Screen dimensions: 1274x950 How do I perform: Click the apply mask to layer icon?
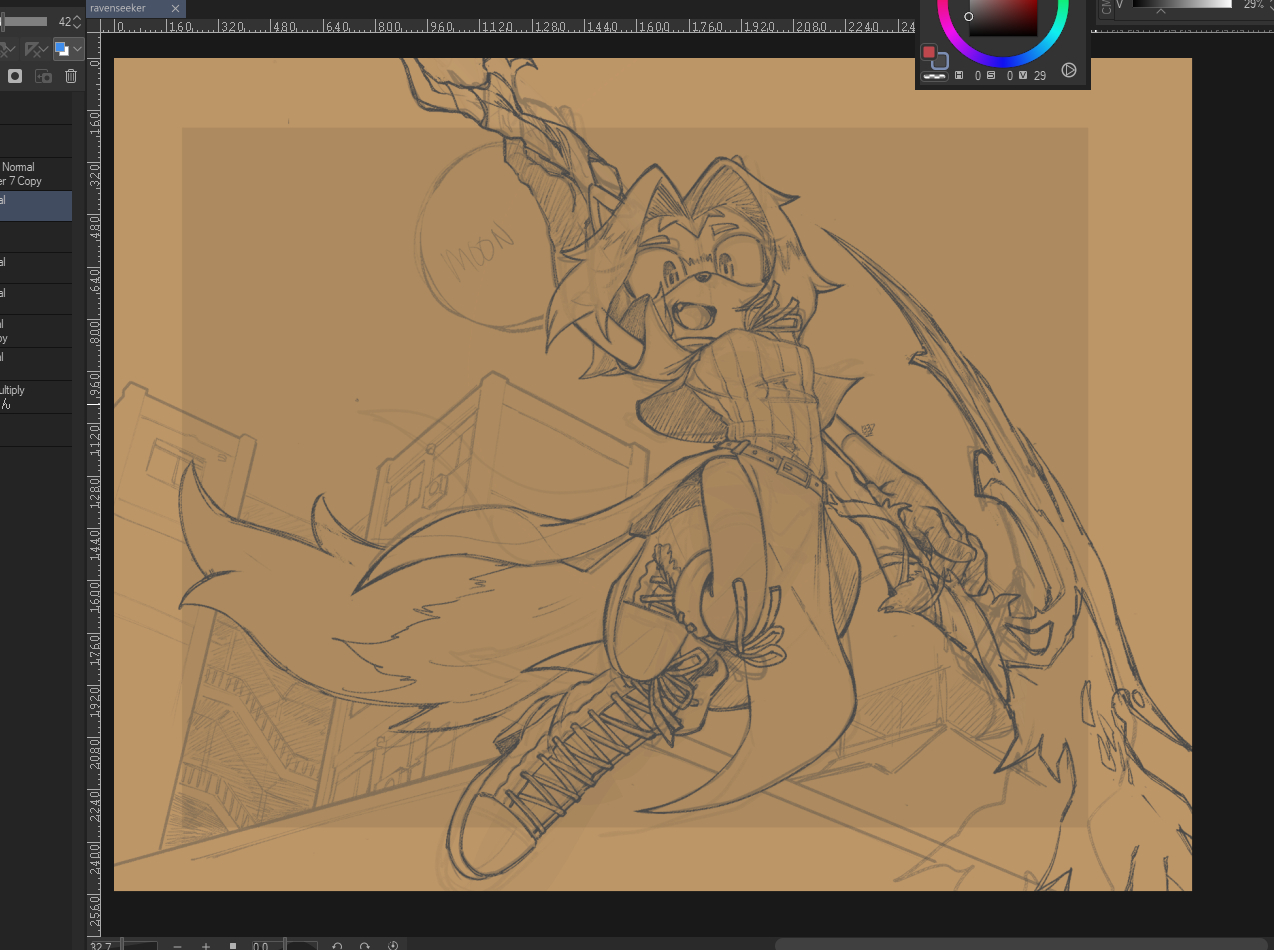click(x=43, y=76)
